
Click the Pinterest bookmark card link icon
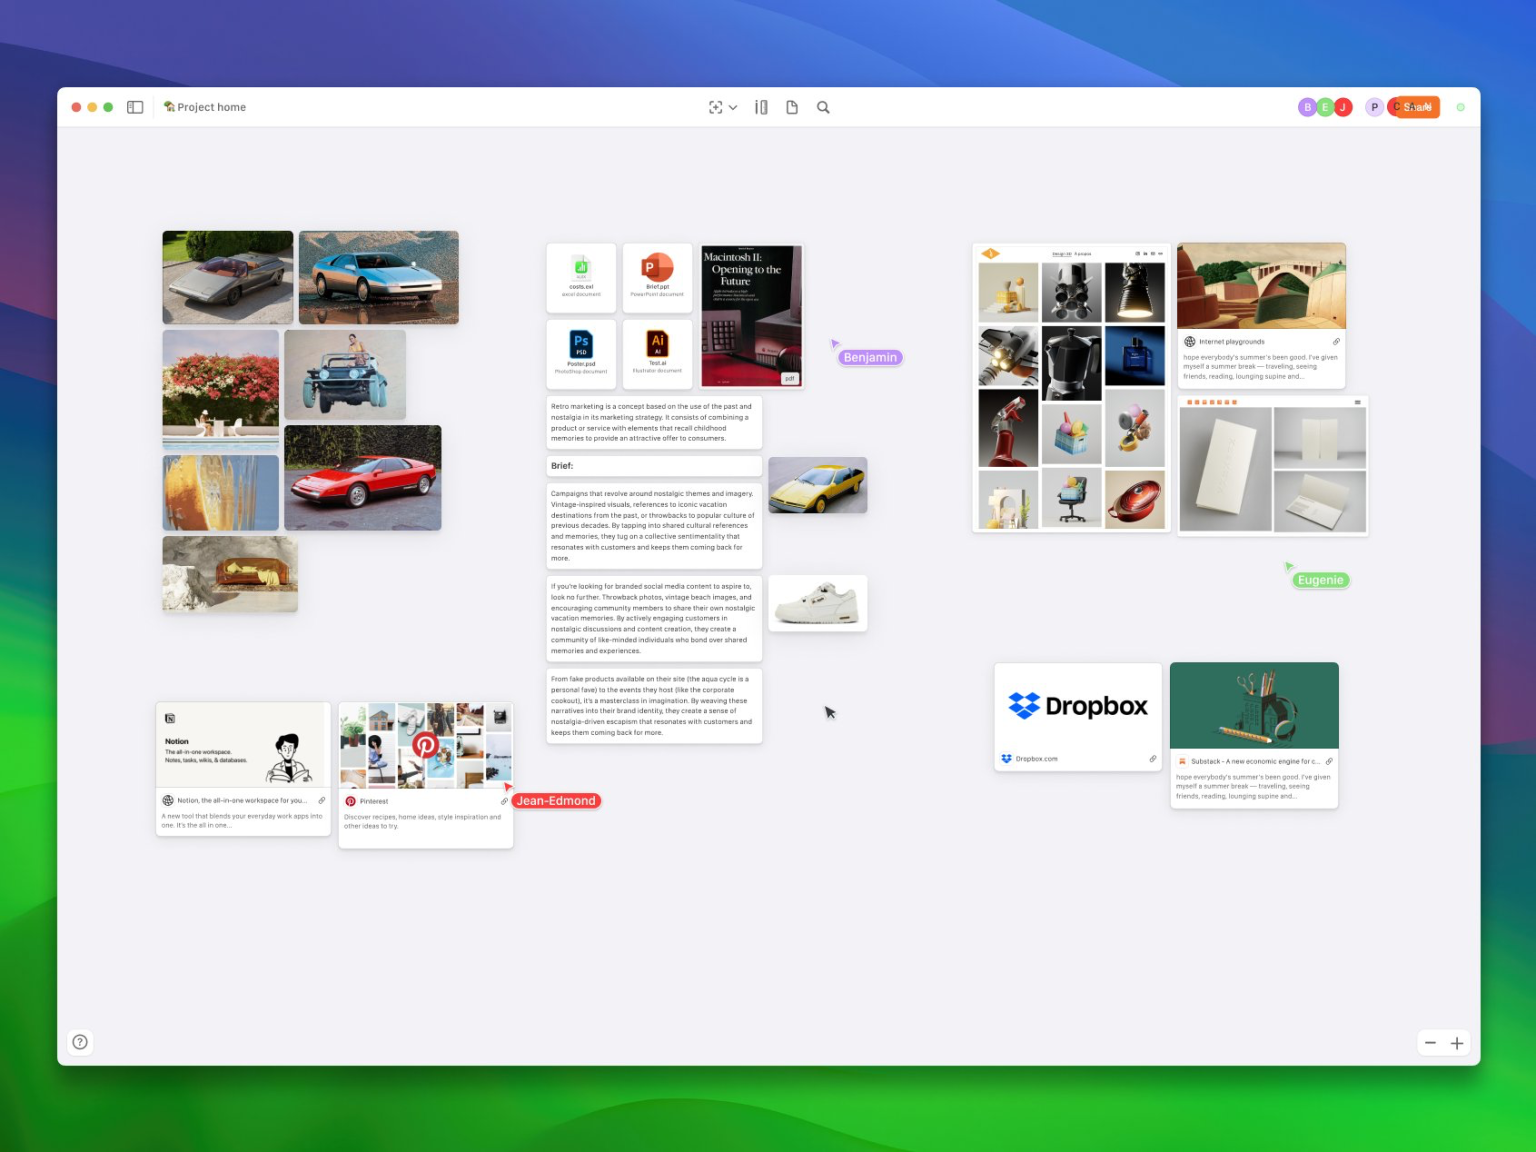point(504,801)
